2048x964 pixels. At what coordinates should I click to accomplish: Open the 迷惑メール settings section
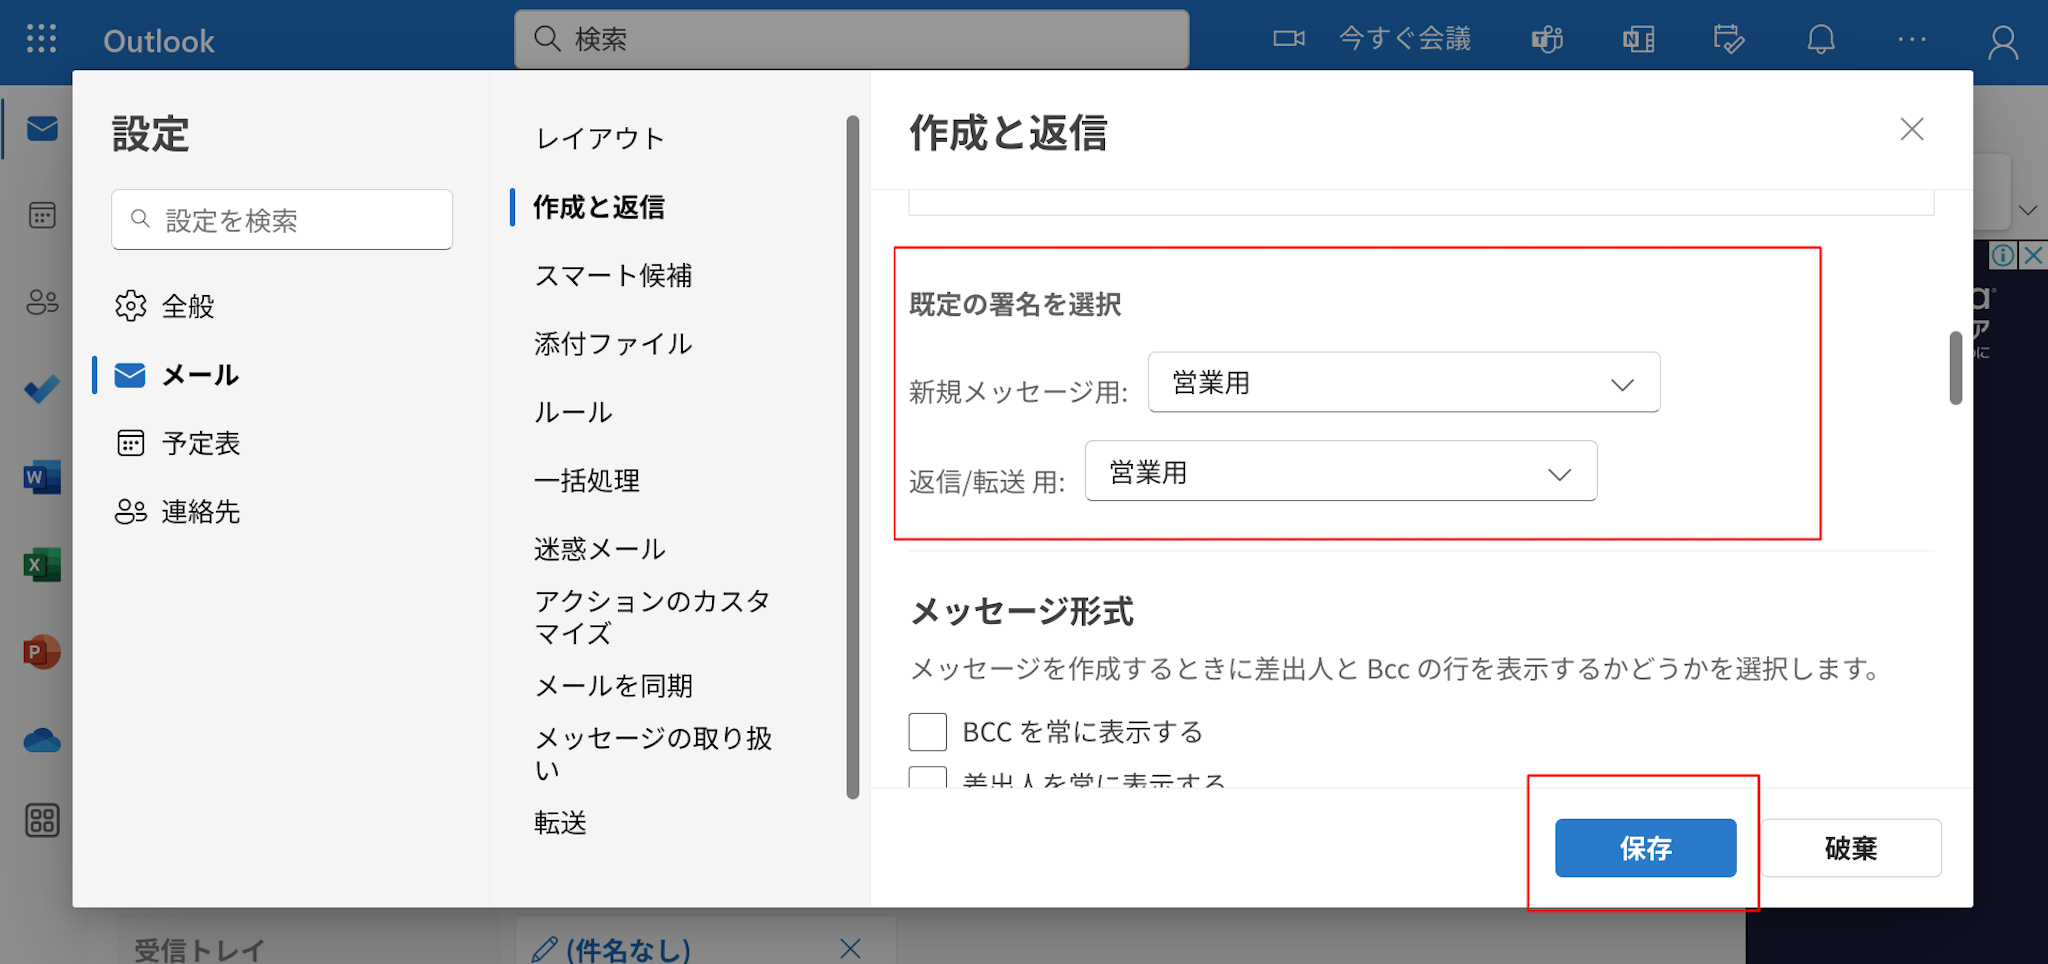click(599, 549)
